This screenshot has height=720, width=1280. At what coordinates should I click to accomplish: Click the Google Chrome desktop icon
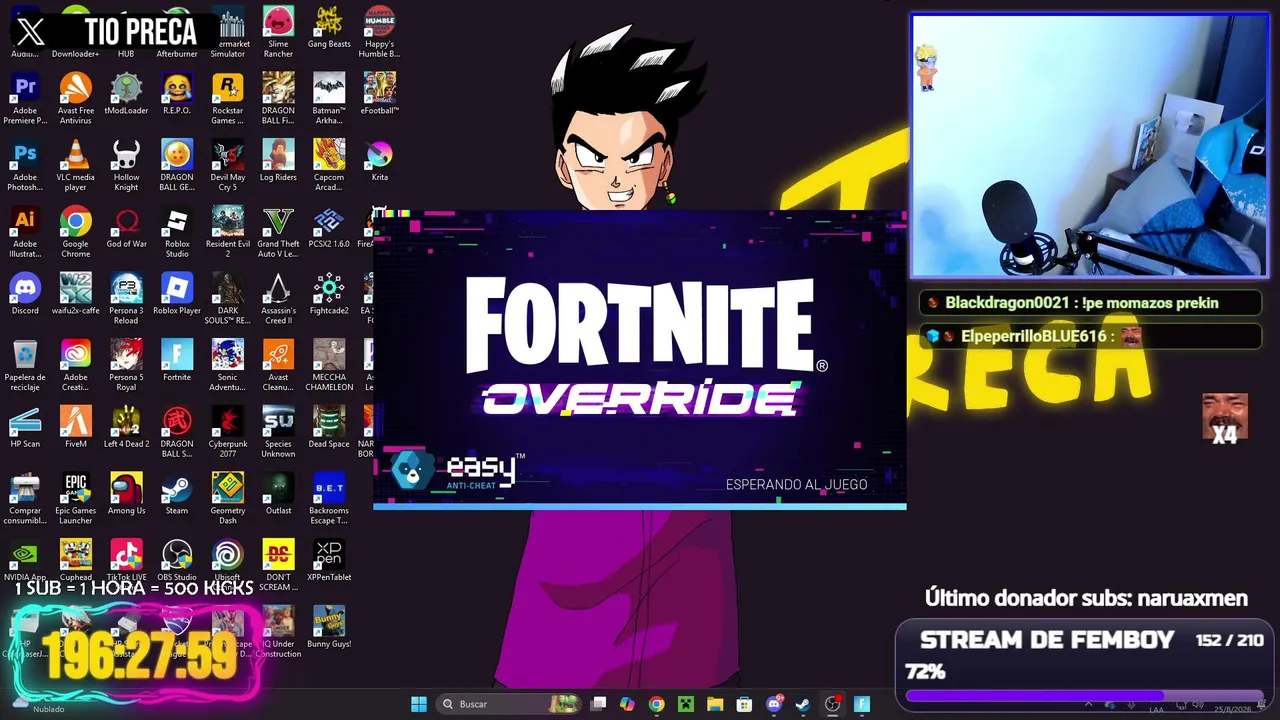(76, 232)
